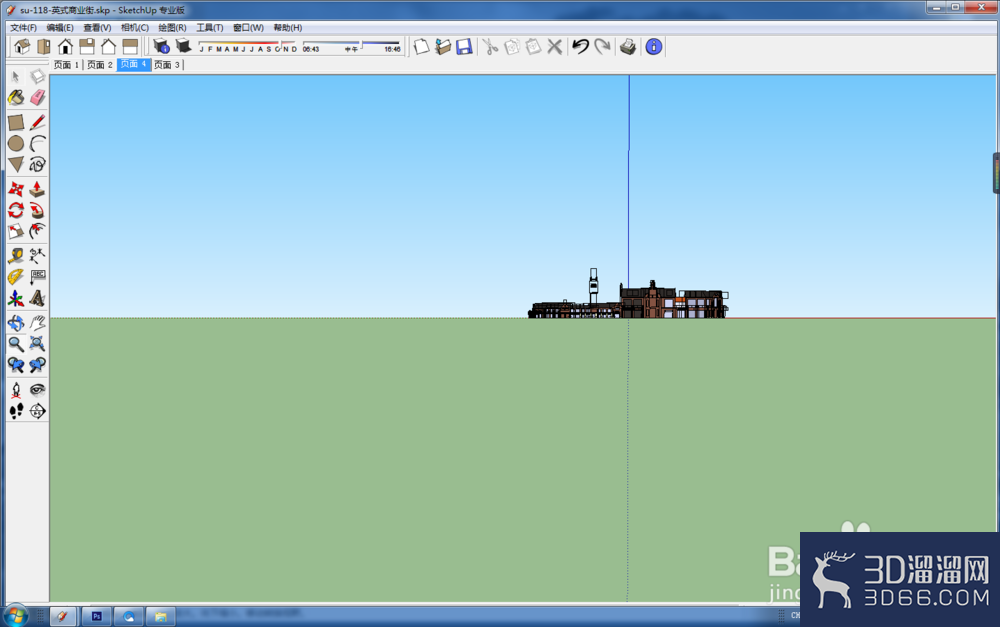Activate the Push/Pull tool
The height and width of the screenshot is (627, 1000).
(38, 189)
